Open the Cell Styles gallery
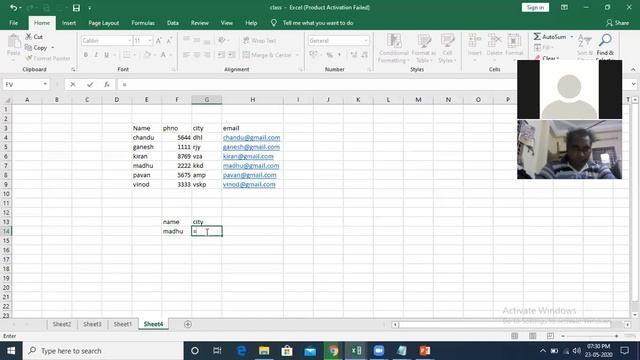This screenshot has height=360, width=640. [x=447, y=48]
